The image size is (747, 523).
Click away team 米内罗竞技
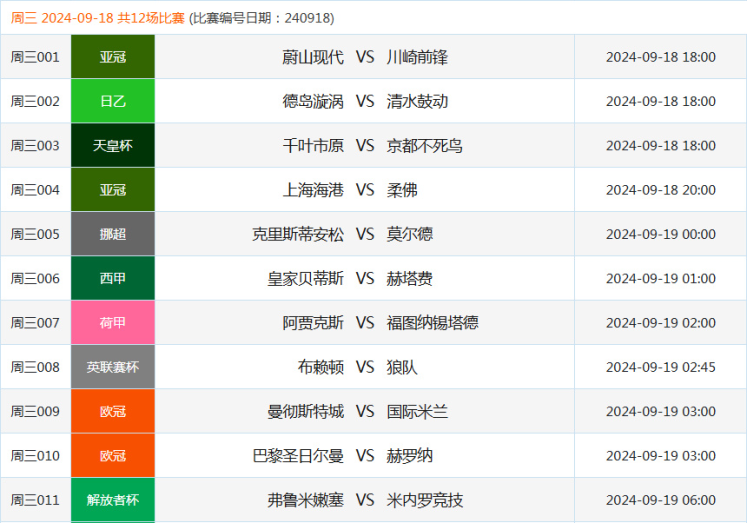pos(424,500)
